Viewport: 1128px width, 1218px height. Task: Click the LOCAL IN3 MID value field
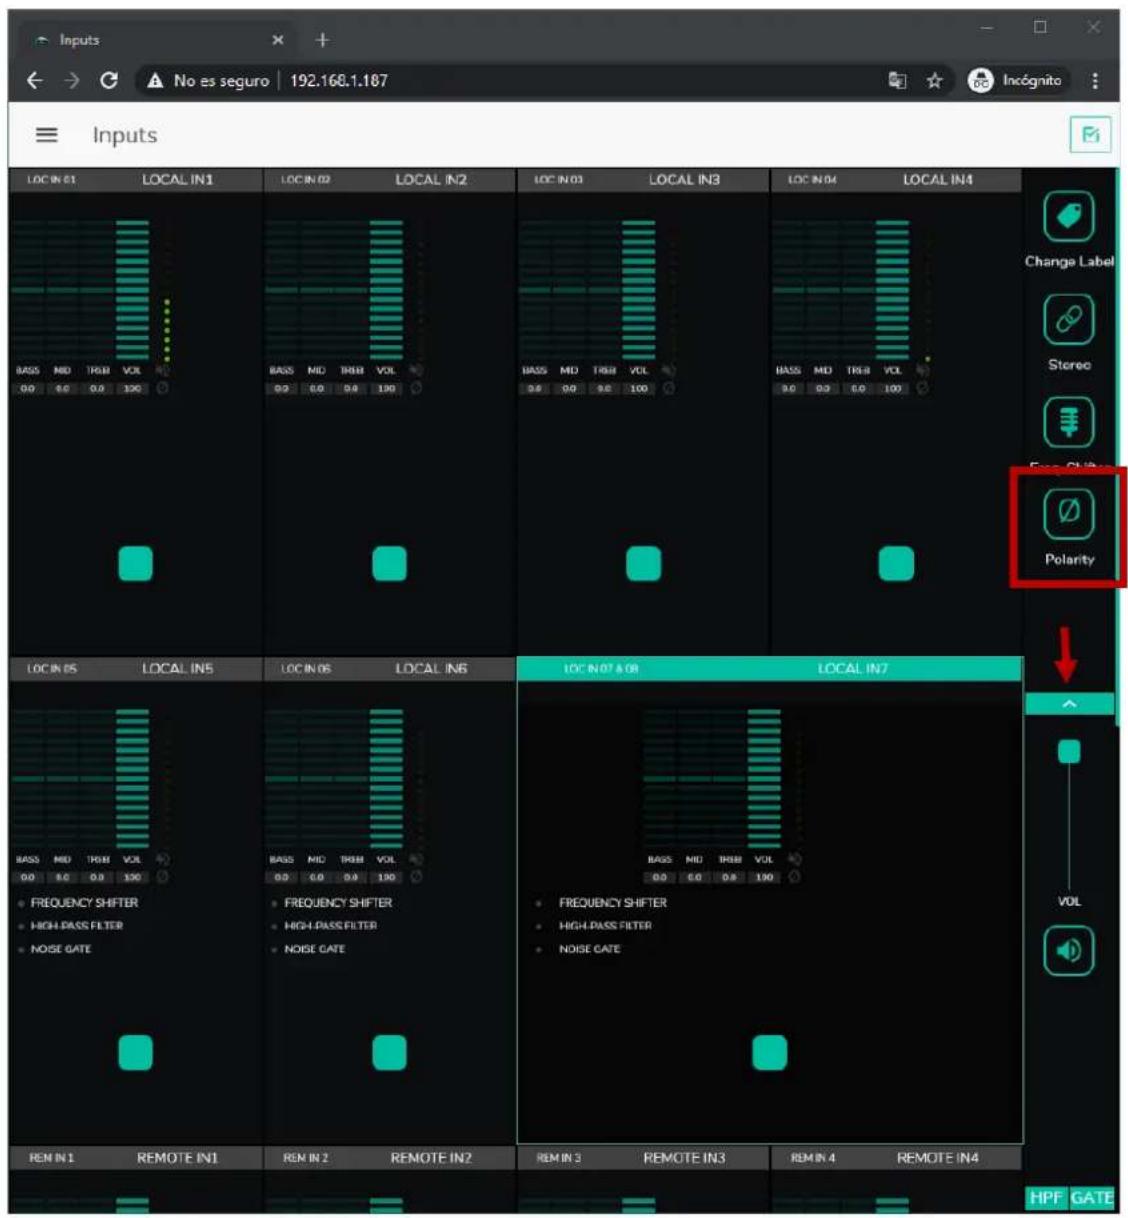[569, 388]
